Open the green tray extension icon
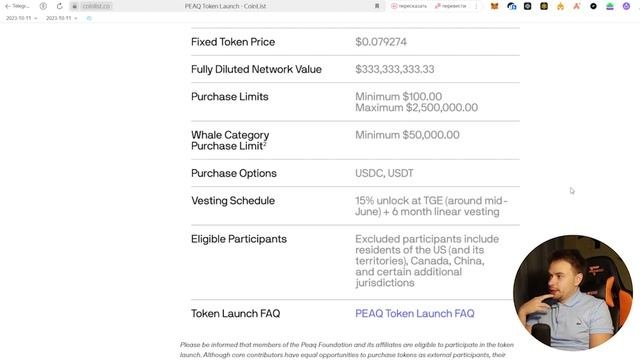Image resolution: width=640 pixels, height=360 pixels. 610,6
